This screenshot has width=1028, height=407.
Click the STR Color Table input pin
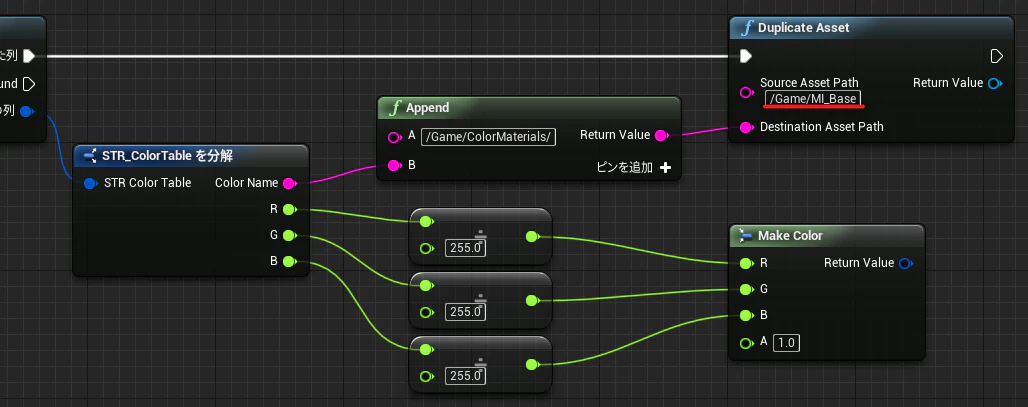(x=90, y=184)
